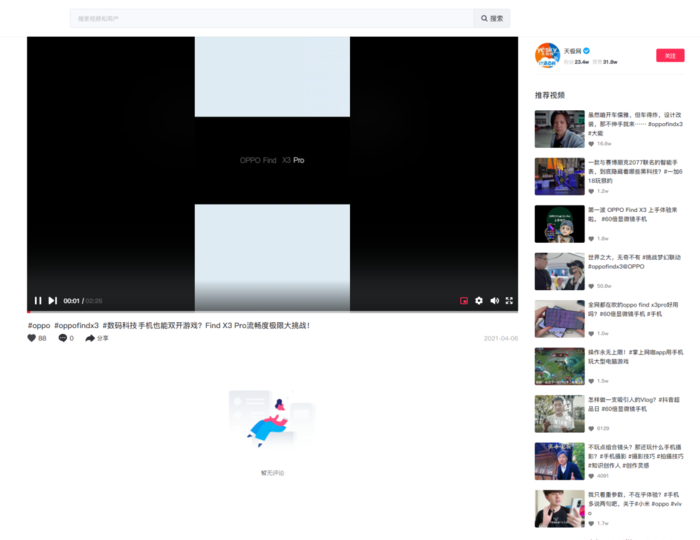The height and width of the screenshot is (540, 700).
Task: Click the search button with magnifier
Action: tap(492, 18)
